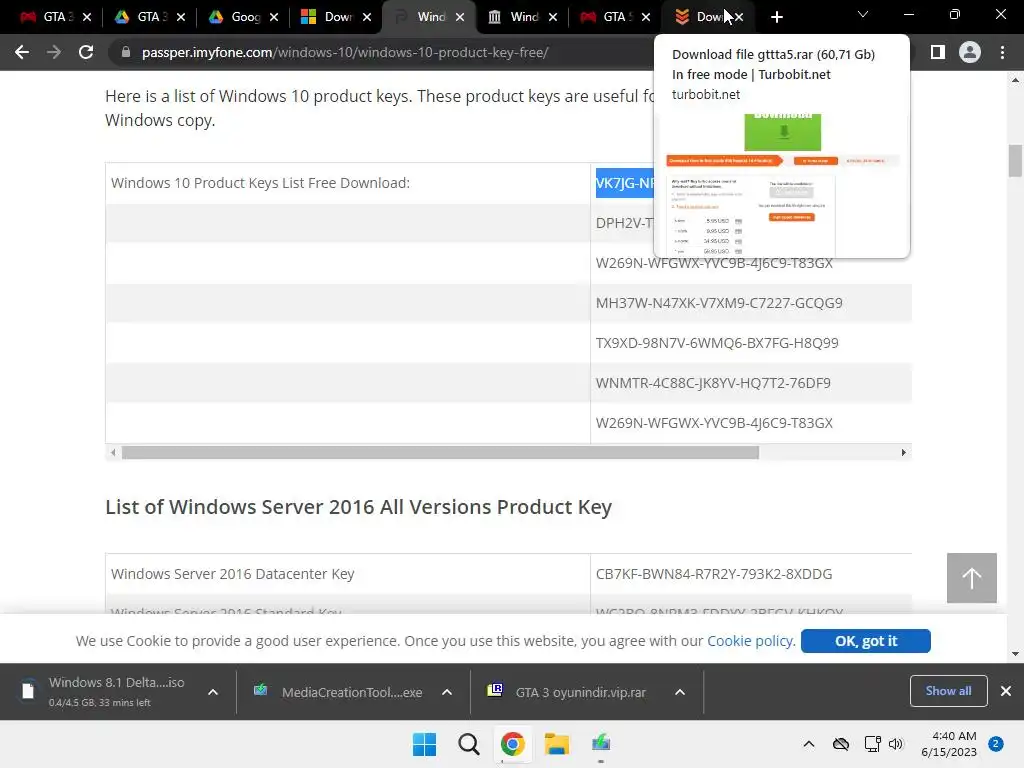
Task: Click the installer app taskbar icon
Action: pyautogui.click(x=601, y=744)
